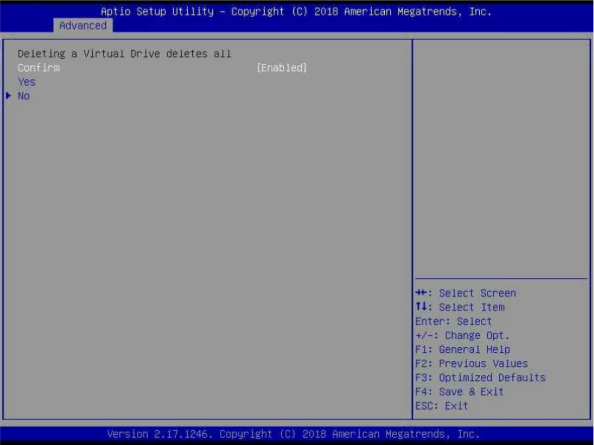Image resolution: width=594 pixels, height=445 pixels.
Task: Click the Aptio Setup Utility title header
Action: [296, 11]
